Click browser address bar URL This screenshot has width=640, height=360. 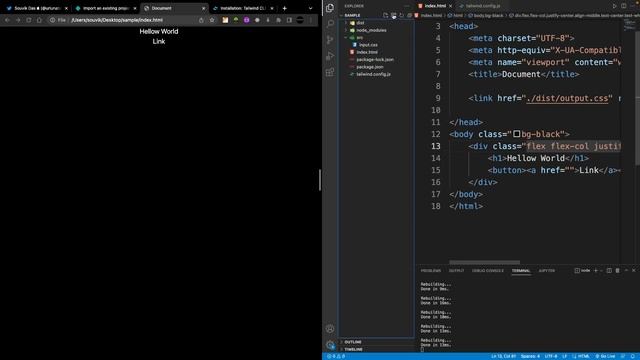[117, 20]
